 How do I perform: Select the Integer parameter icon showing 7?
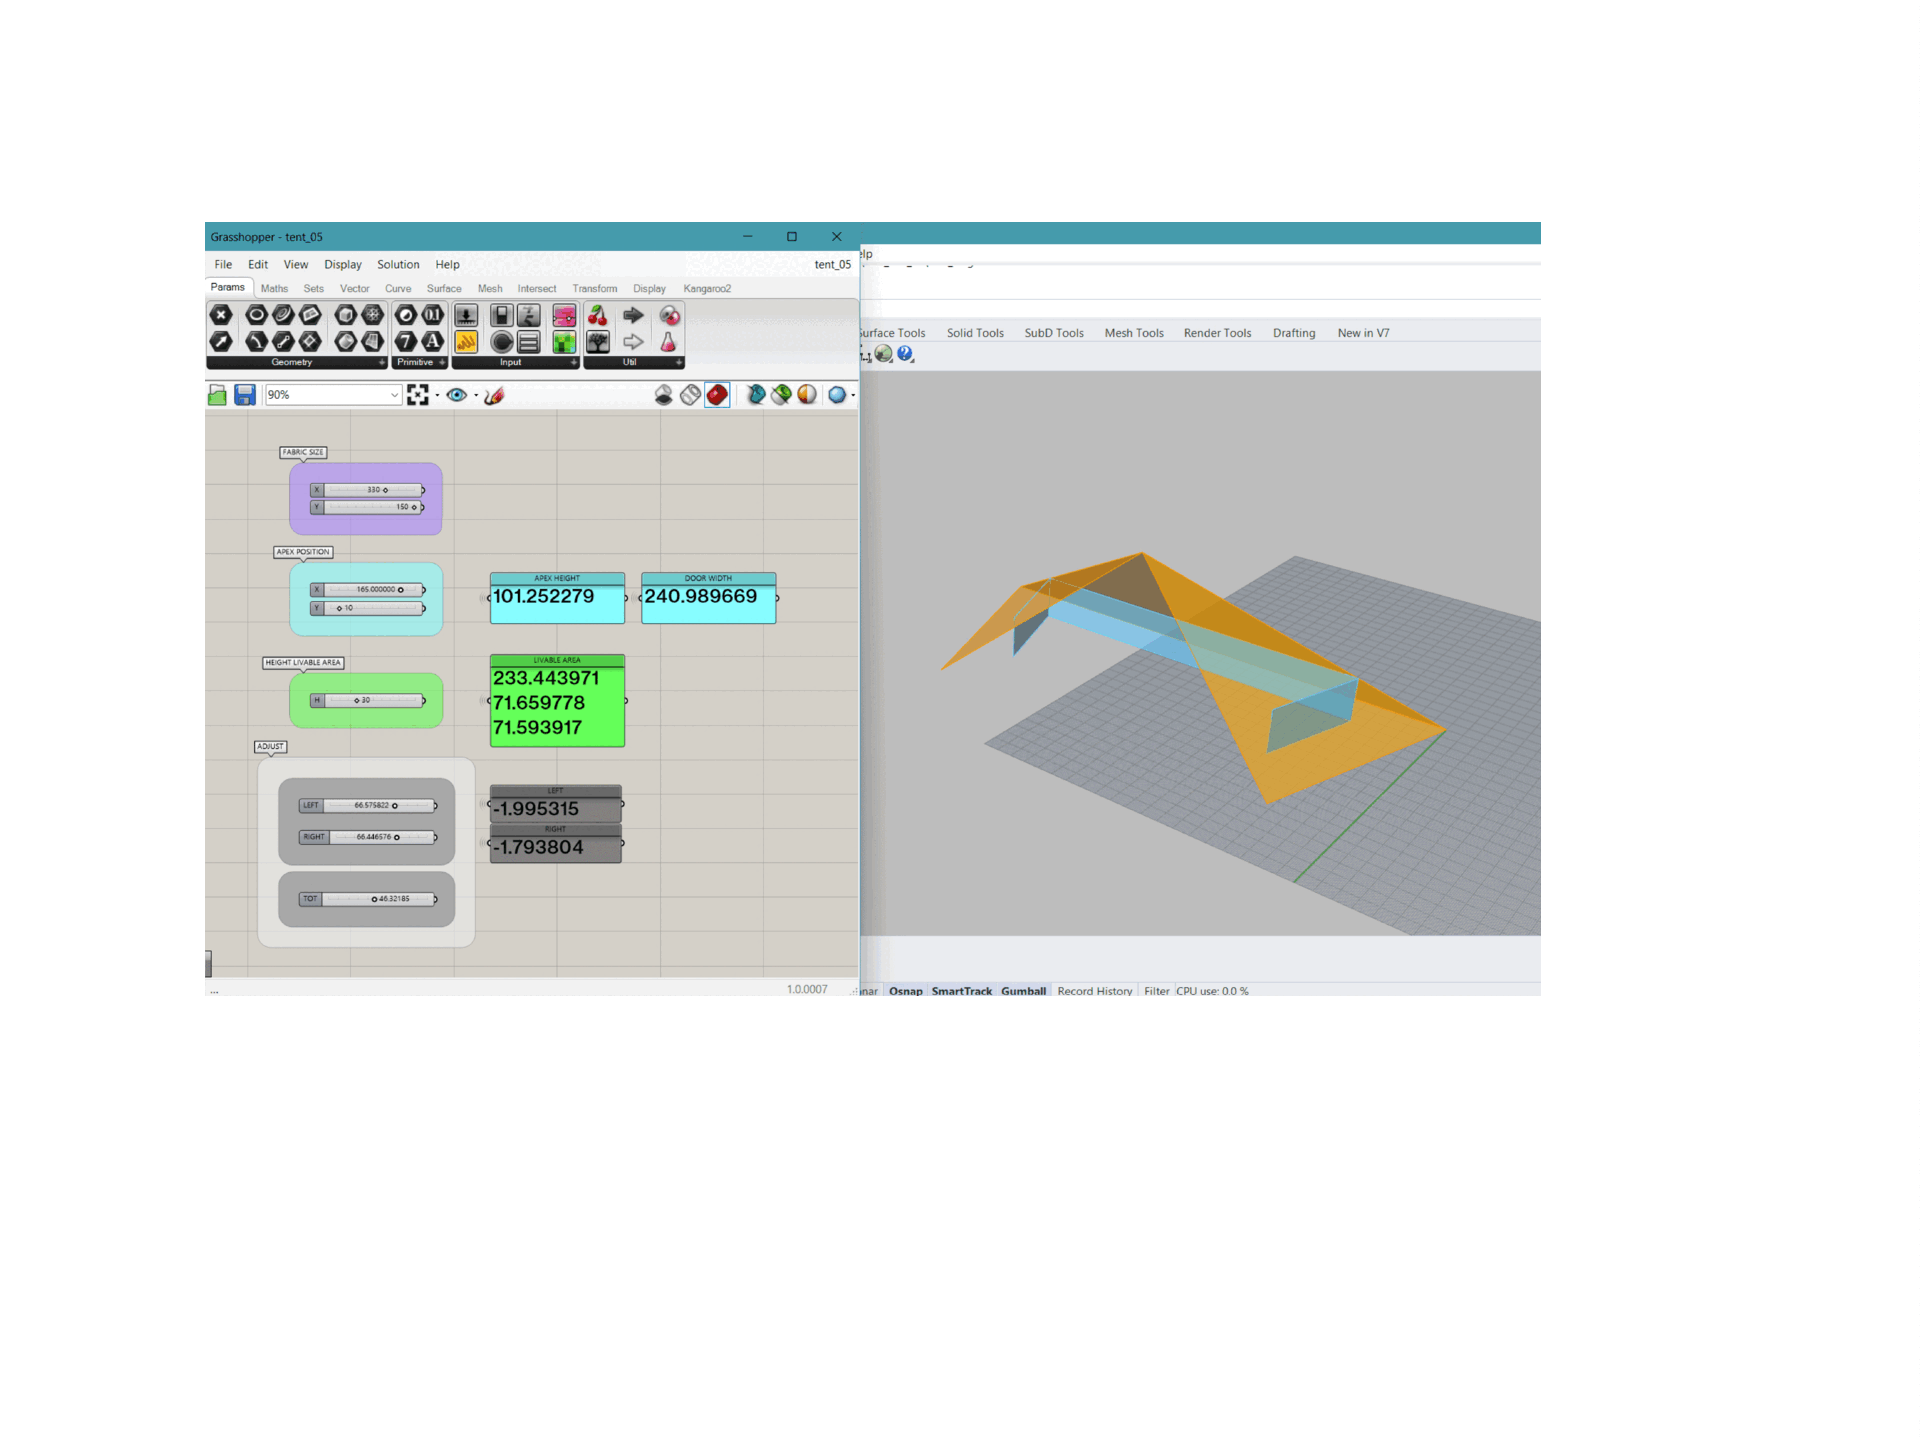click(405, 342)
